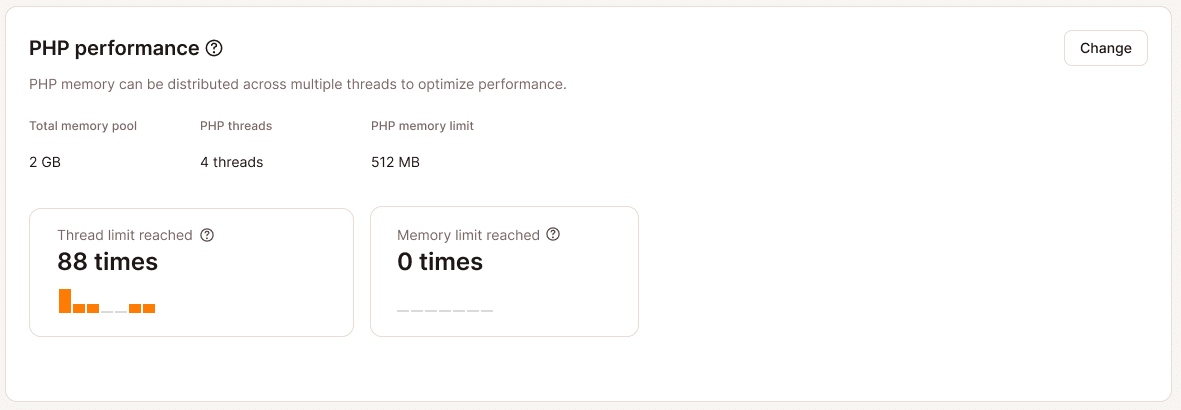Open the Thread limit reached help tooltip icon
Image resolution: width=1181 pixels, height=410 pixels.
coord(207,235)
